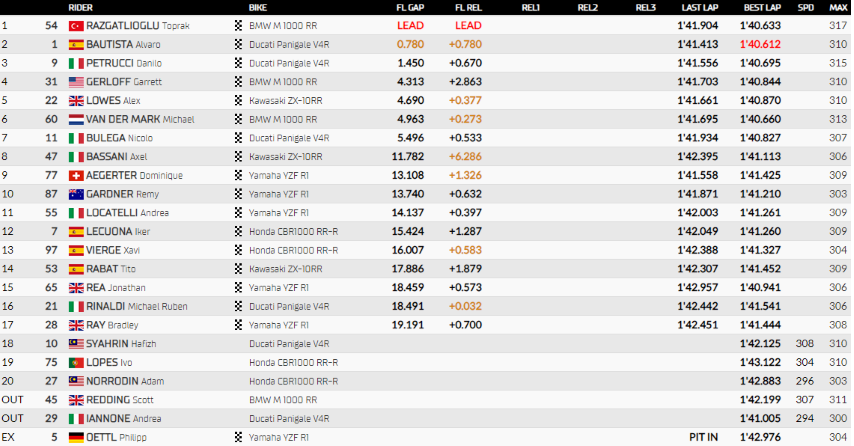
Task: Click the RIDER column header
Action: coord(81,8)
